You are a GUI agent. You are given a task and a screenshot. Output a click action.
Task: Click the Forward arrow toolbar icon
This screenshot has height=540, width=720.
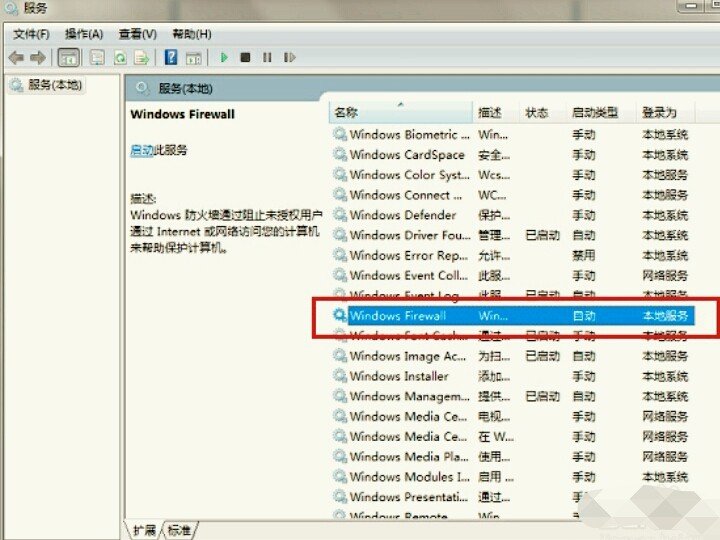[x=38, y=58]
